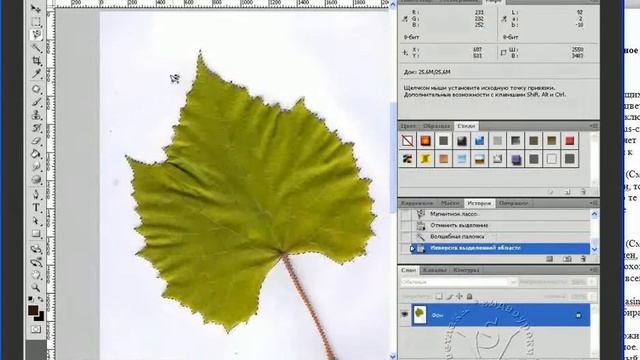The height and width of the screenshot is (360, 640).
Task: Set history brush source for Волшебная палочка
Action: 405,237
